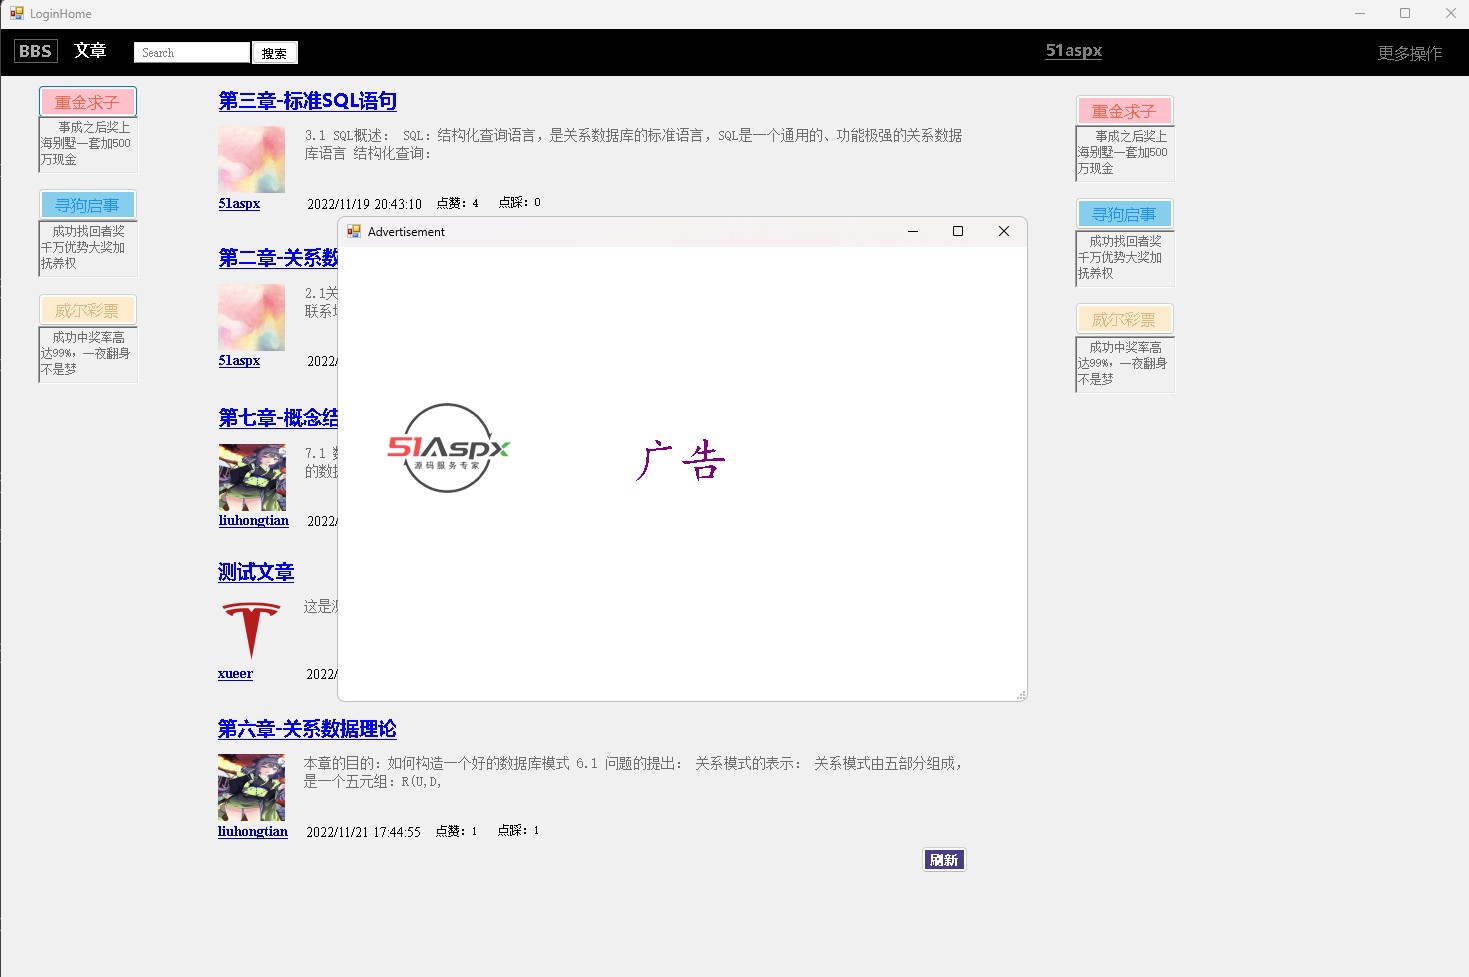
Task: Click left 寻狗启事 description text box
Action: pos(88,247)
